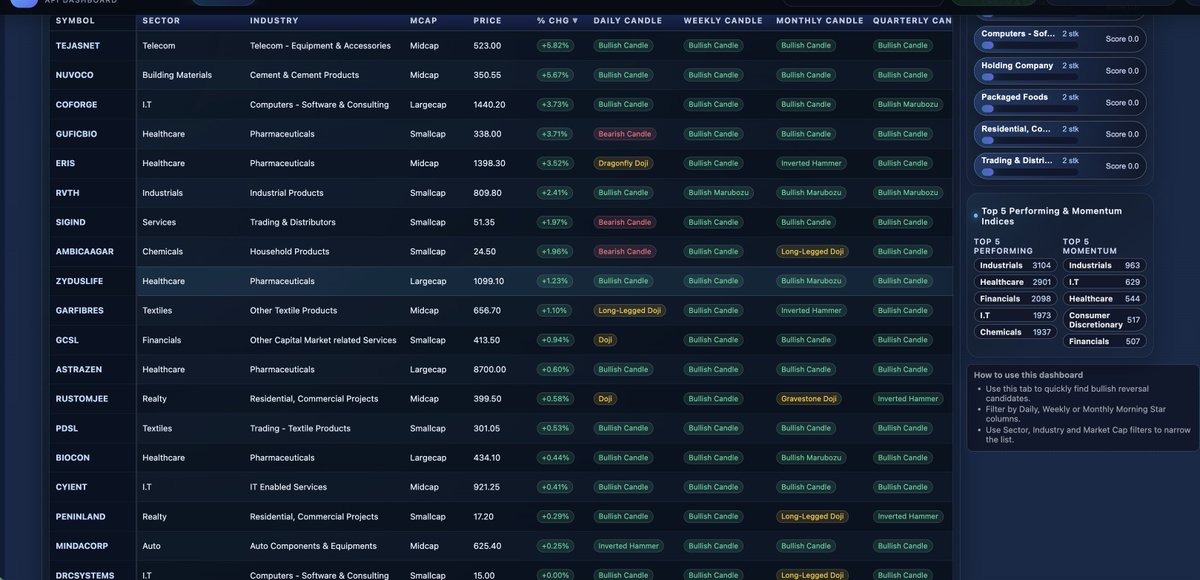Image resolution: width=1200 pixels, height=580 pixels.
Task: Open the Computers - Sof… industry card
Action: click(x=1060, y=39)
